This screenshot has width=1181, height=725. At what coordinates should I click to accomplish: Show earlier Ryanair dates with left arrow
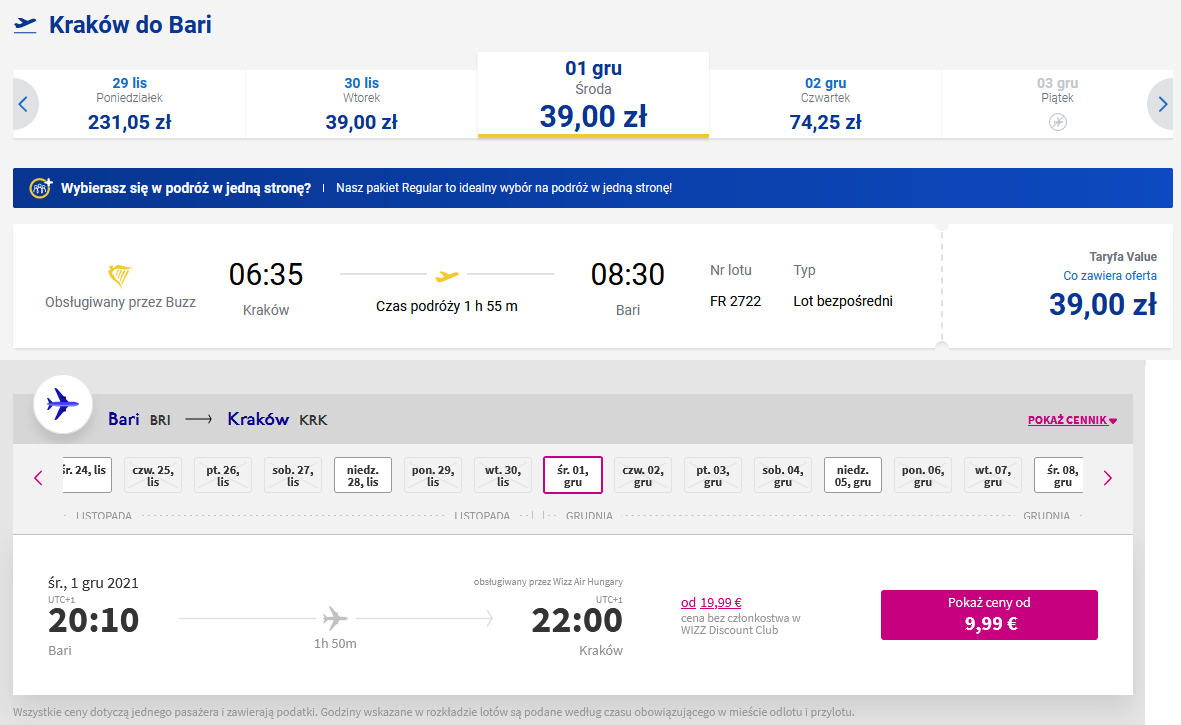pos(24,104)
